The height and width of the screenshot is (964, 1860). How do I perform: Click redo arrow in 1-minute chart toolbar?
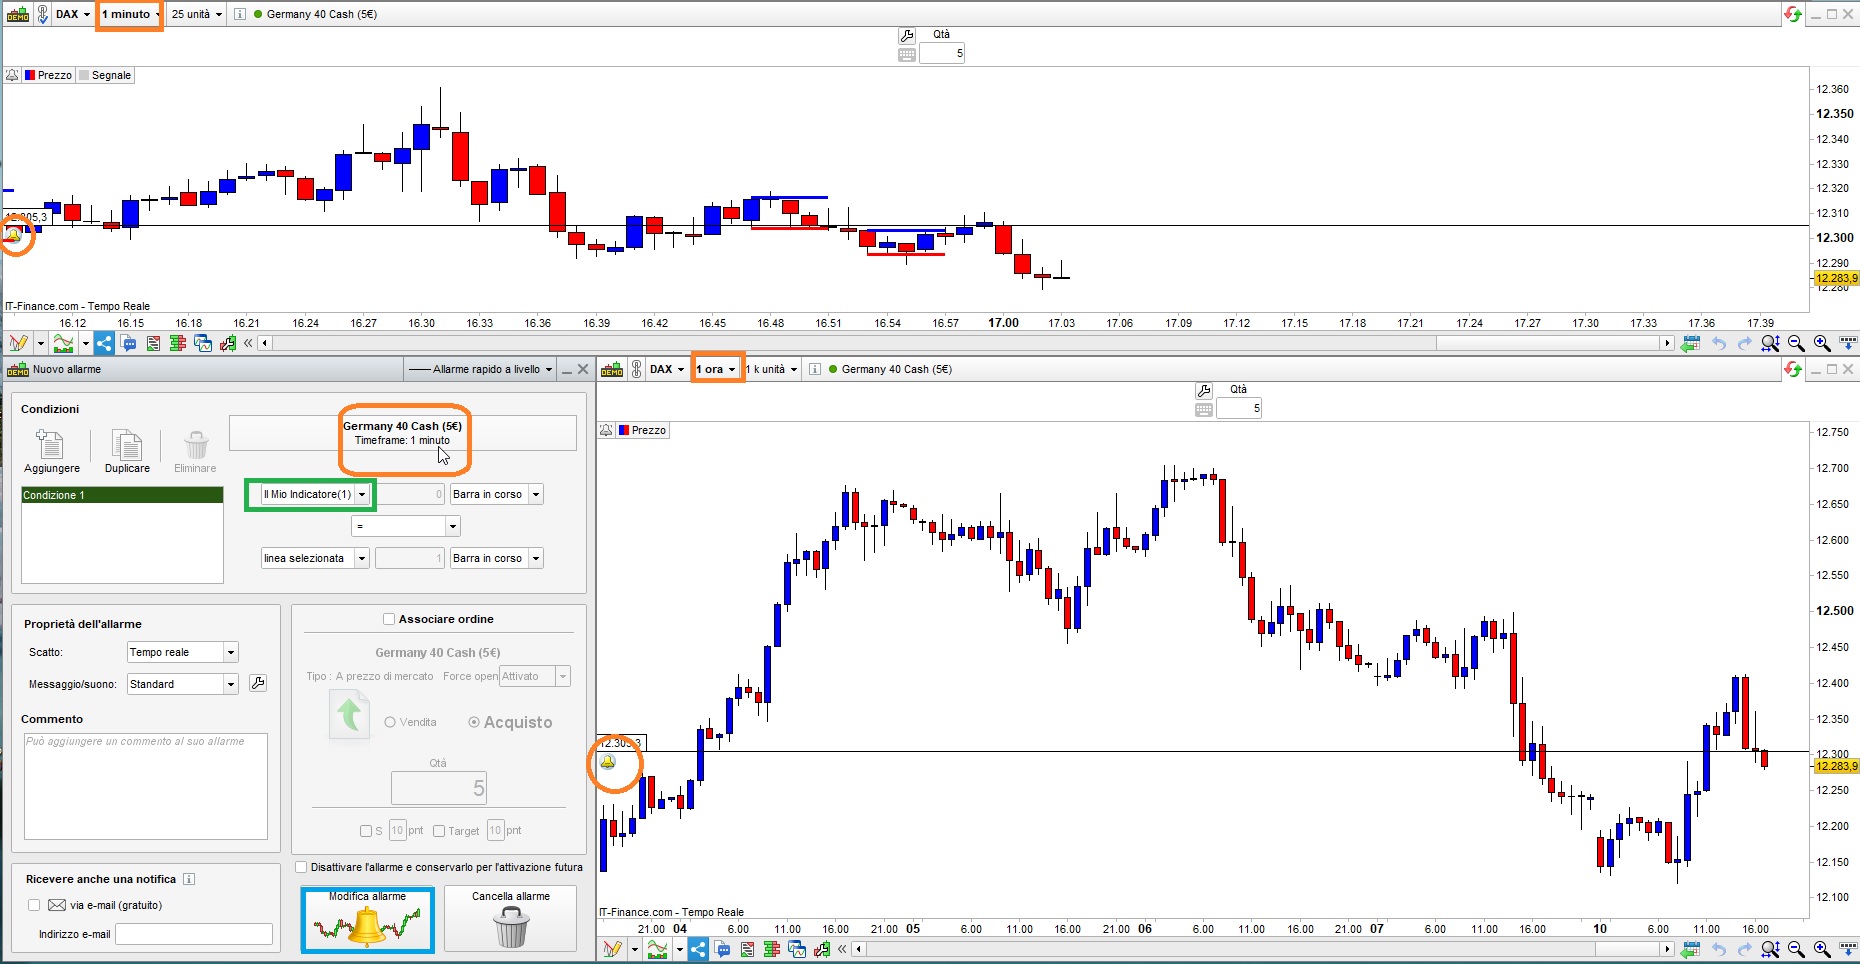pos(1745,343)
